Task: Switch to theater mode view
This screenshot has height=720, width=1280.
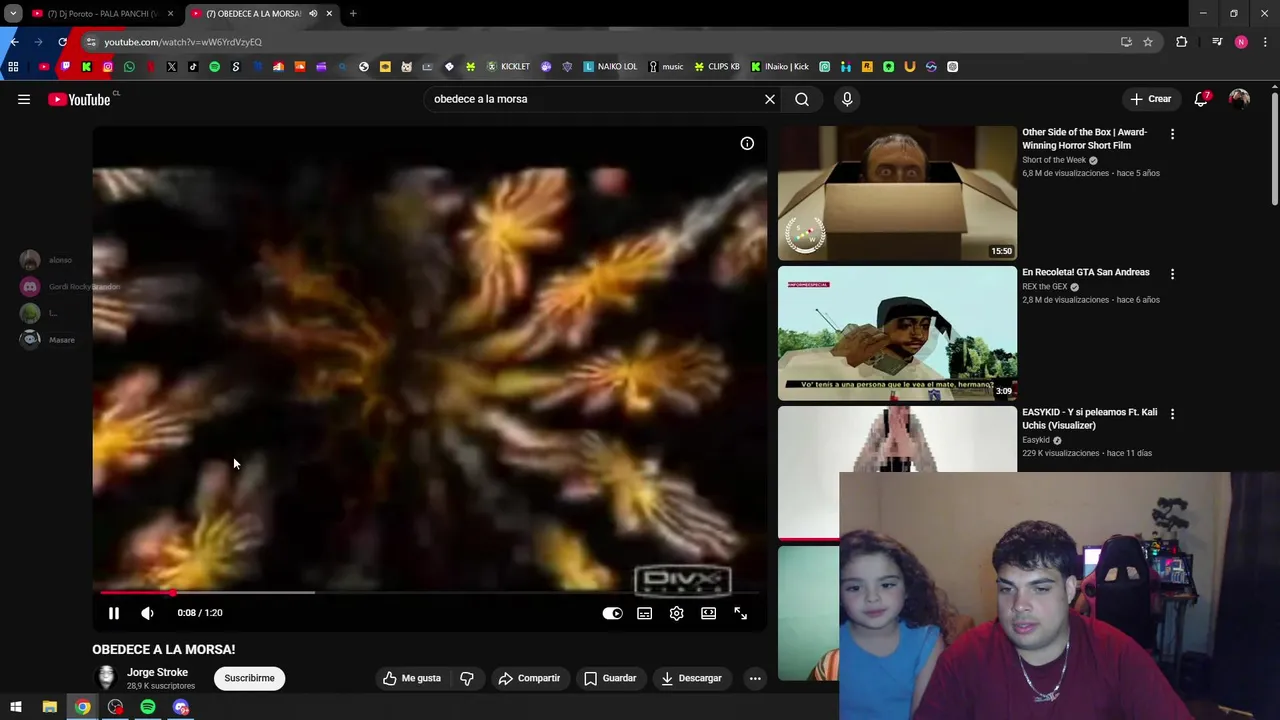Action: [x=709, y=613]
